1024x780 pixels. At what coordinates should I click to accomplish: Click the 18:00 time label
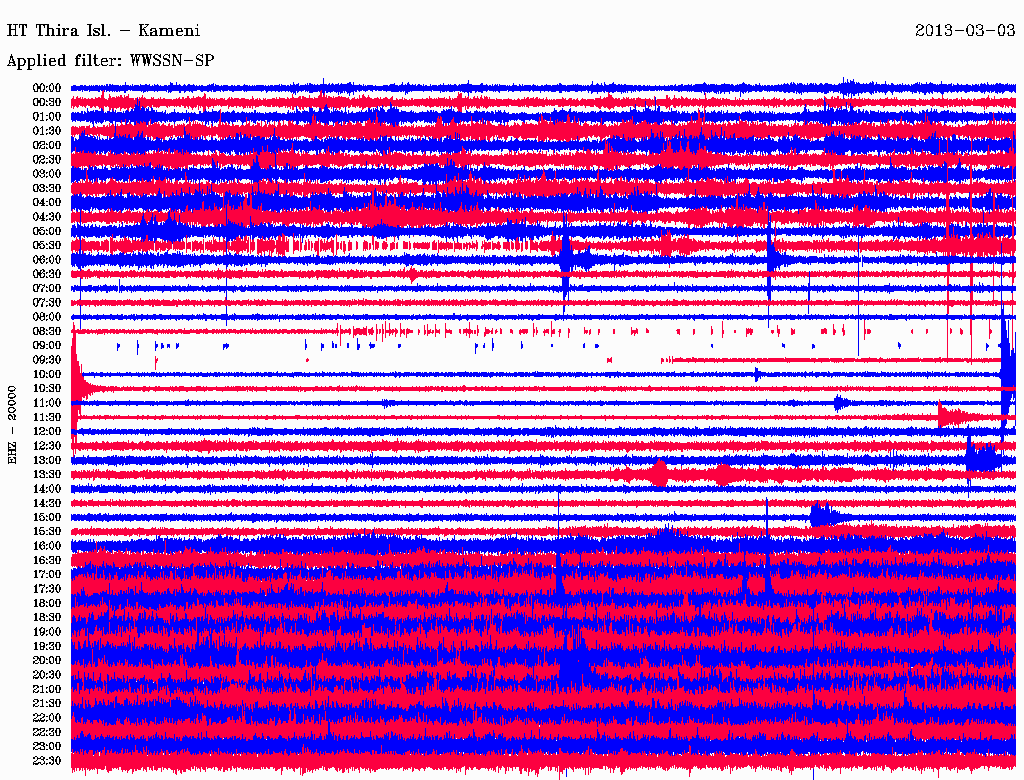click(47, 603)
